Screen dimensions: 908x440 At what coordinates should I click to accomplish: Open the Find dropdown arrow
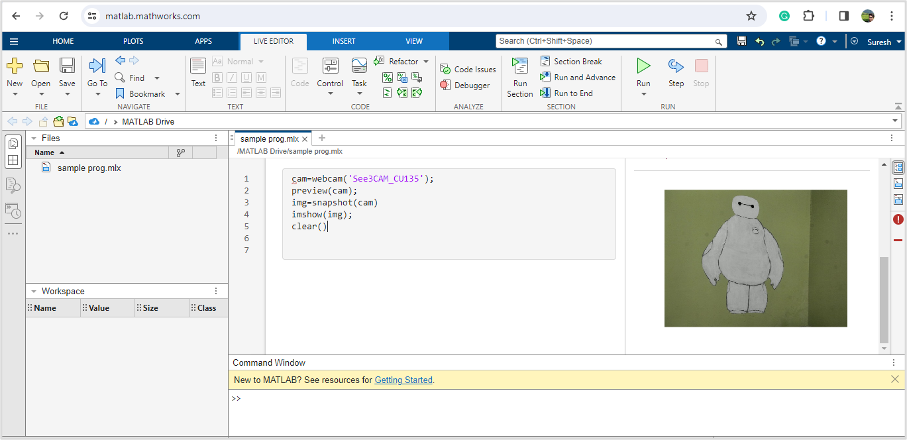[x=156, y=78]
